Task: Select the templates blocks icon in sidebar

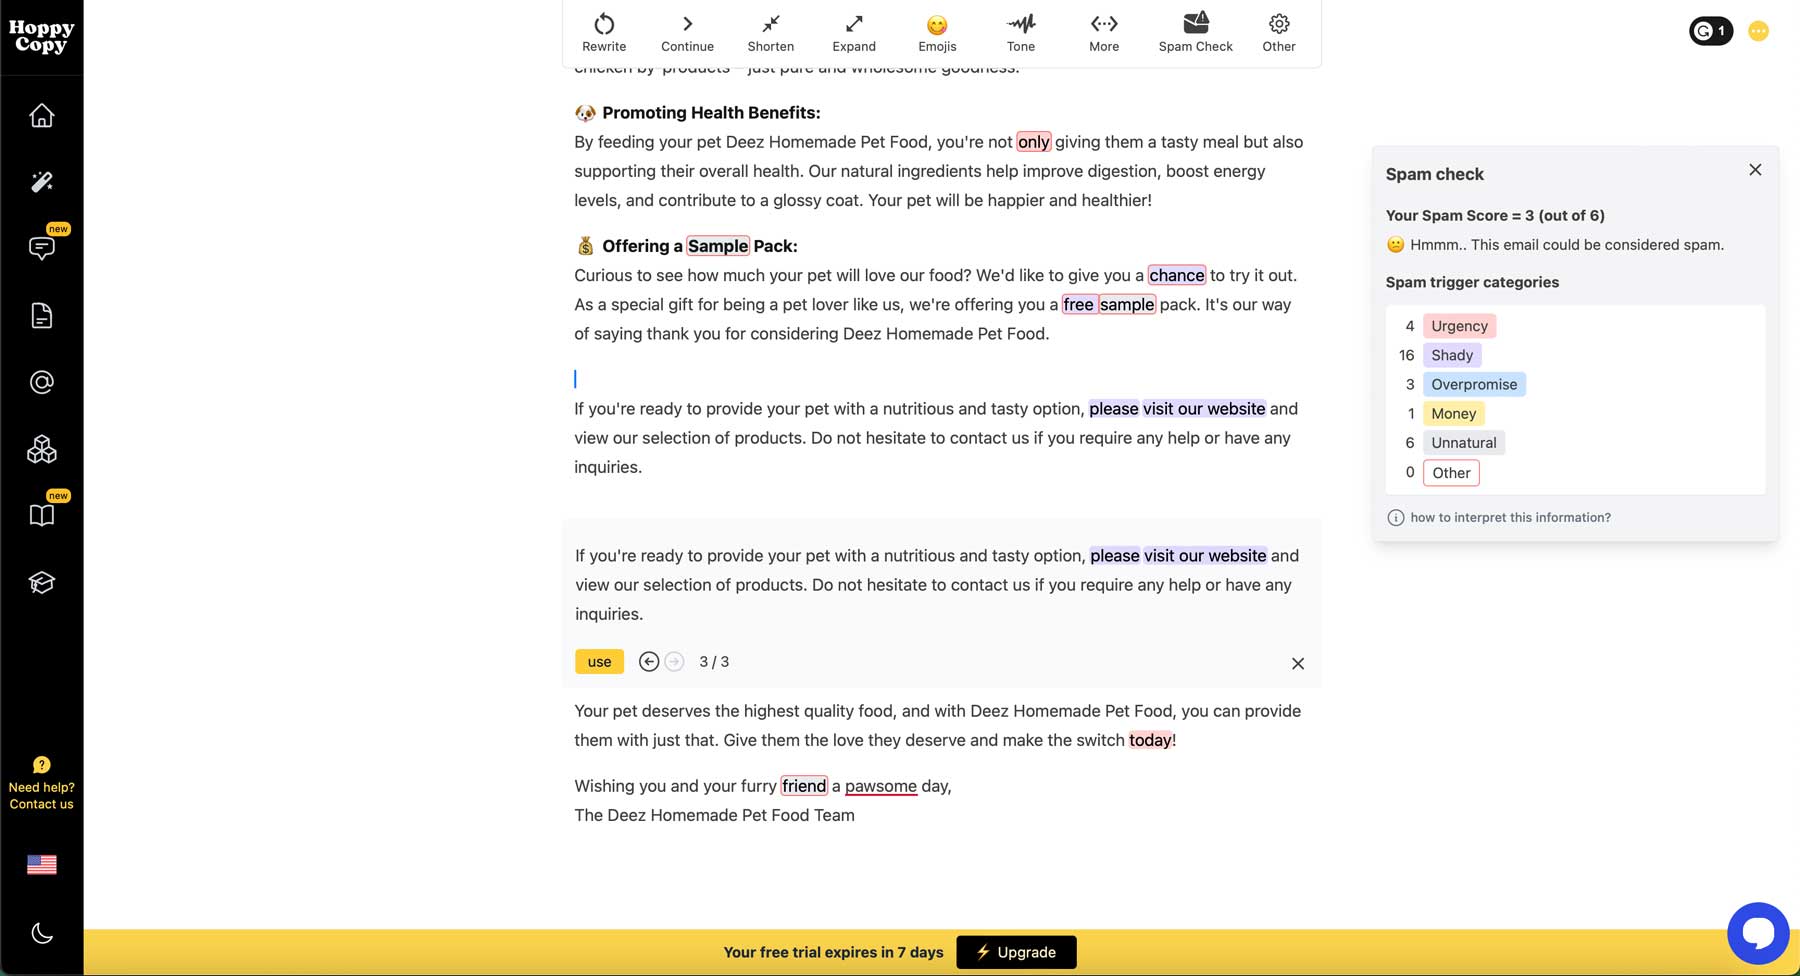Action: click(x=41, y=449)
